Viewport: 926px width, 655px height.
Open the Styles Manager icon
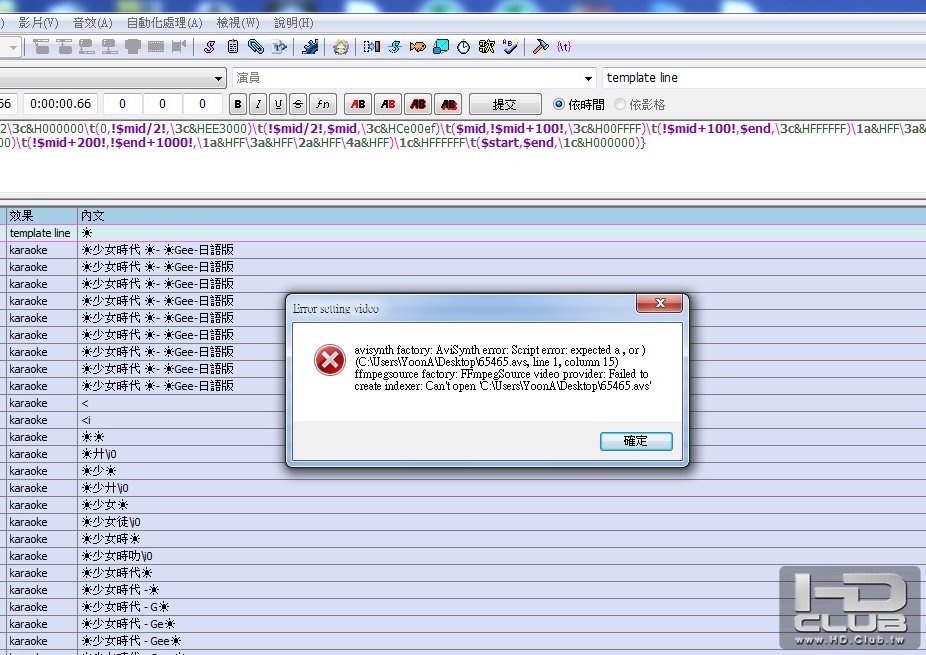pyautogui.click(x=209, y=47)
